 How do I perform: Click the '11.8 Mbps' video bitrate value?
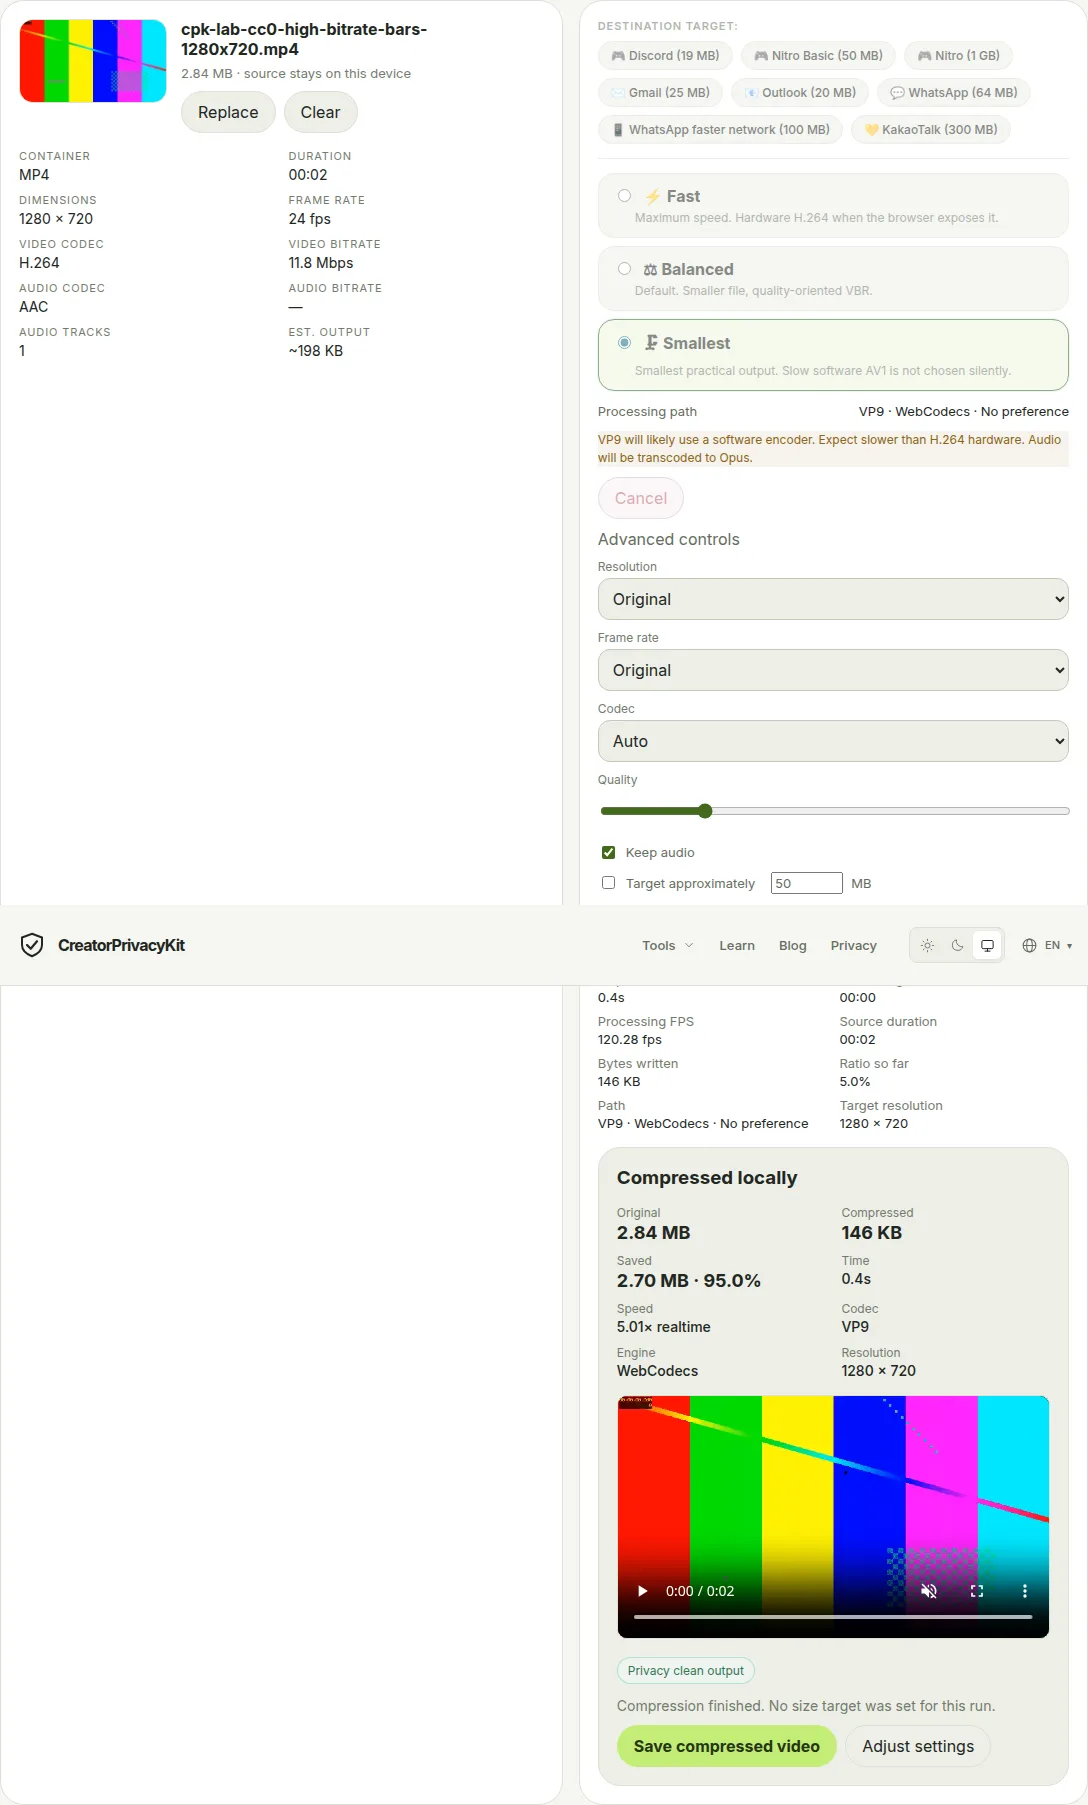[321, 263]
